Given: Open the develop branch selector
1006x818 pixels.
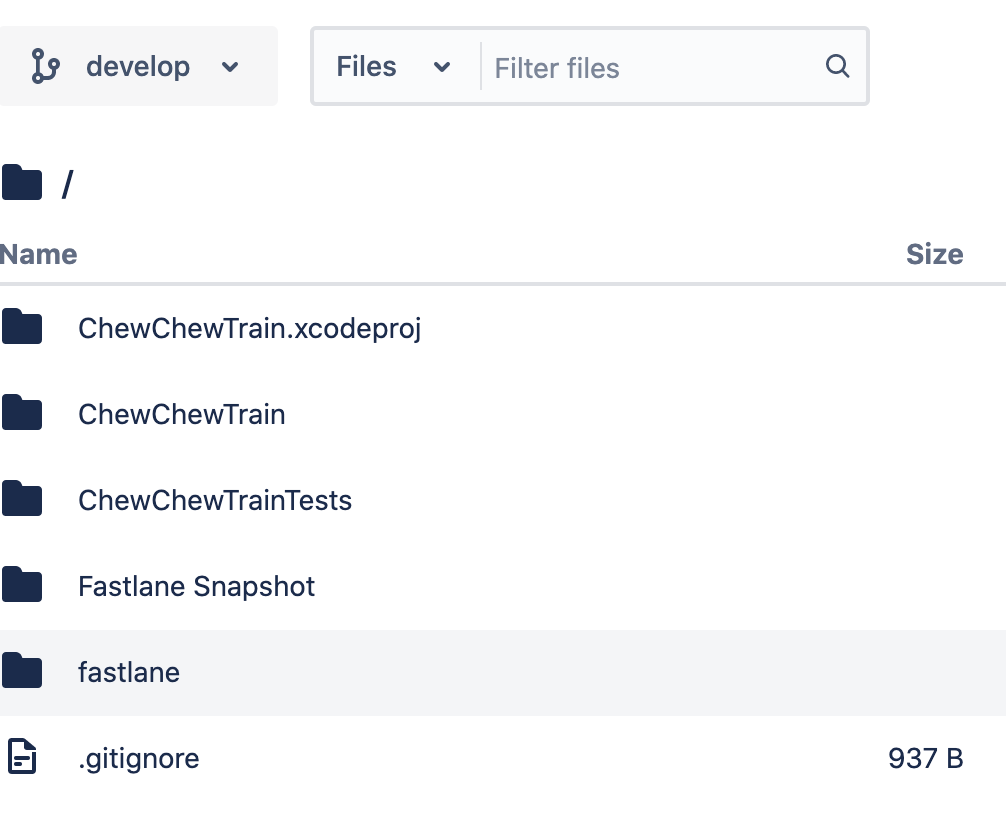Looking at the screenshot, I should (137, 66).
